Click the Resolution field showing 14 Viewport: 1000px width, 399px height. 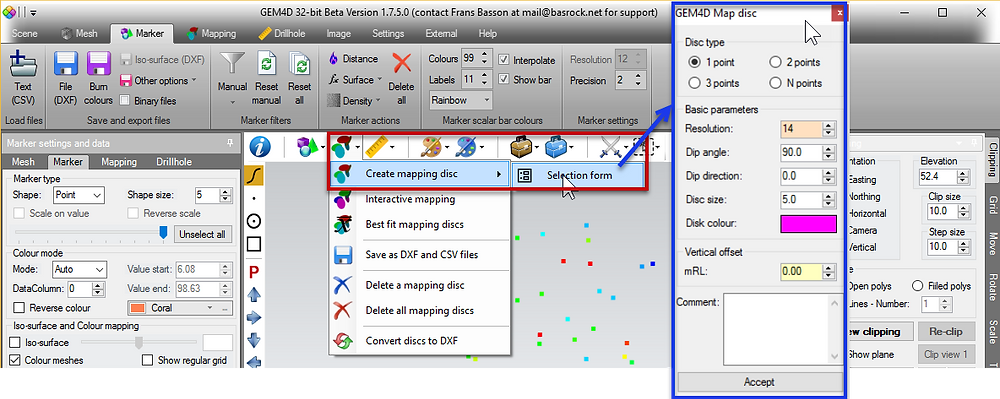click(x=802, y=129)
